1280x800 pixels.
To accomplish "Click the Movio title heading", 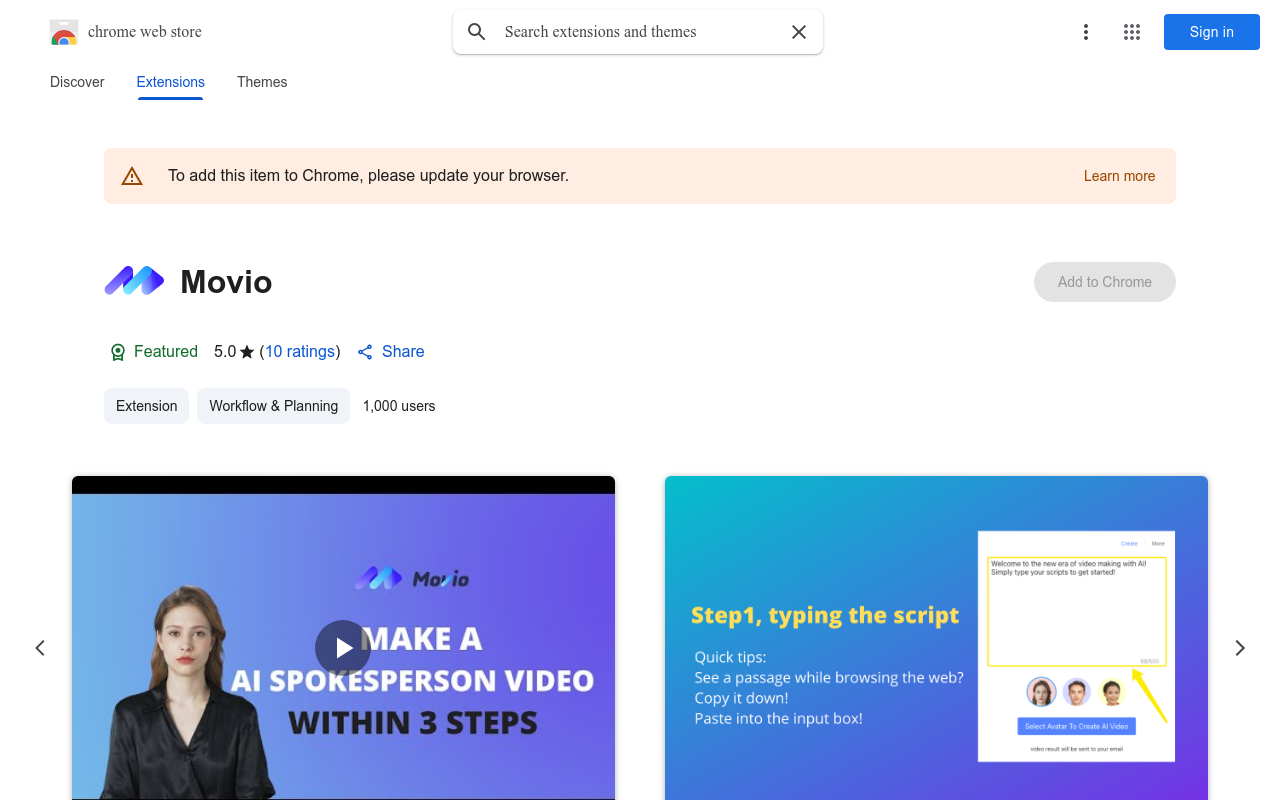I will pyautogui.click(x=226, y=282).
